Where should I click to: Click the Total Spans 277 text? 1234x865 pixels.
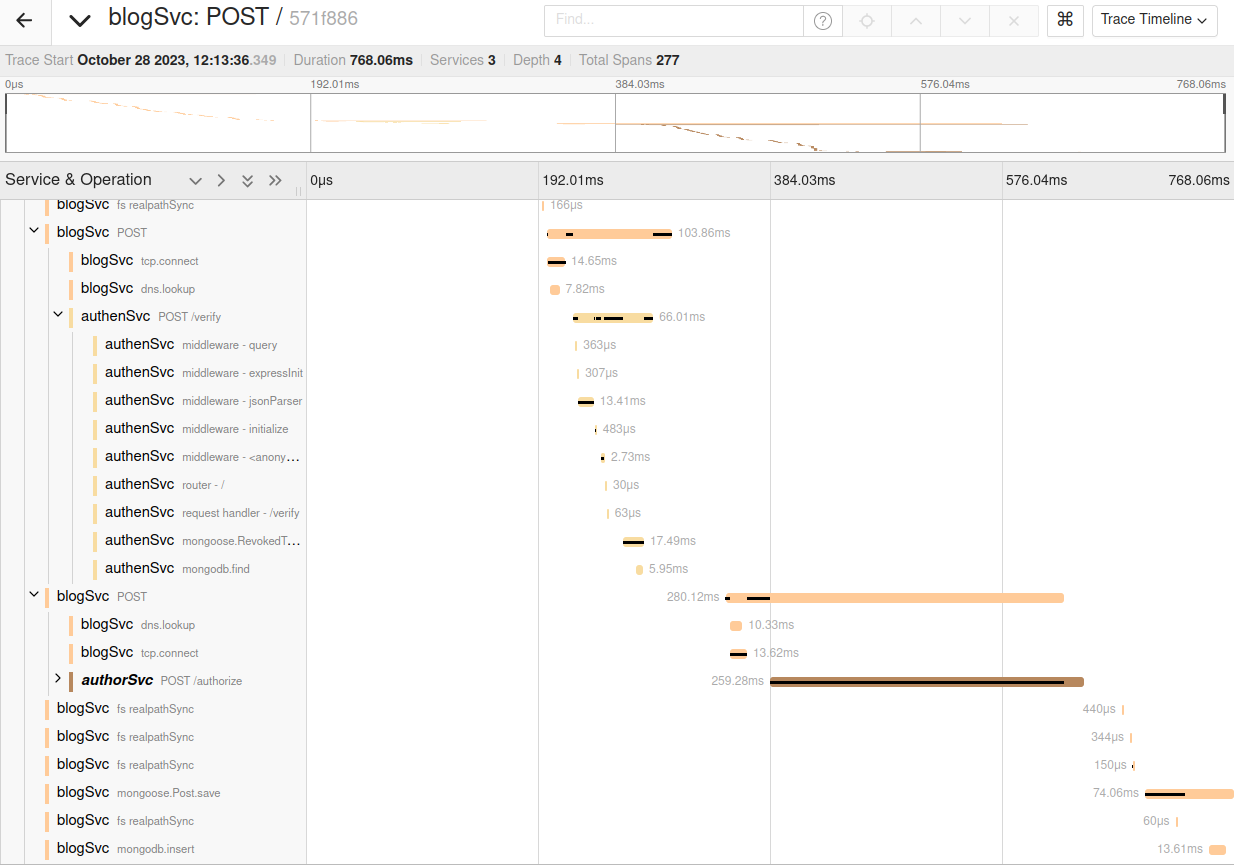(x=629, y=60)
